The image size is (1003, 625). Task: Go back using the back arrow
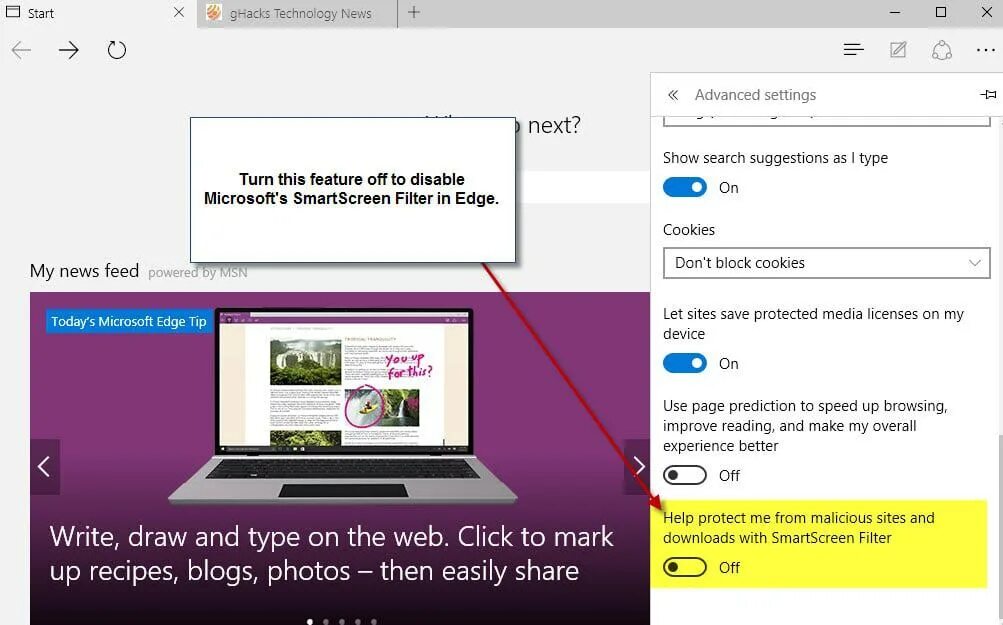(x=21, y=50)
